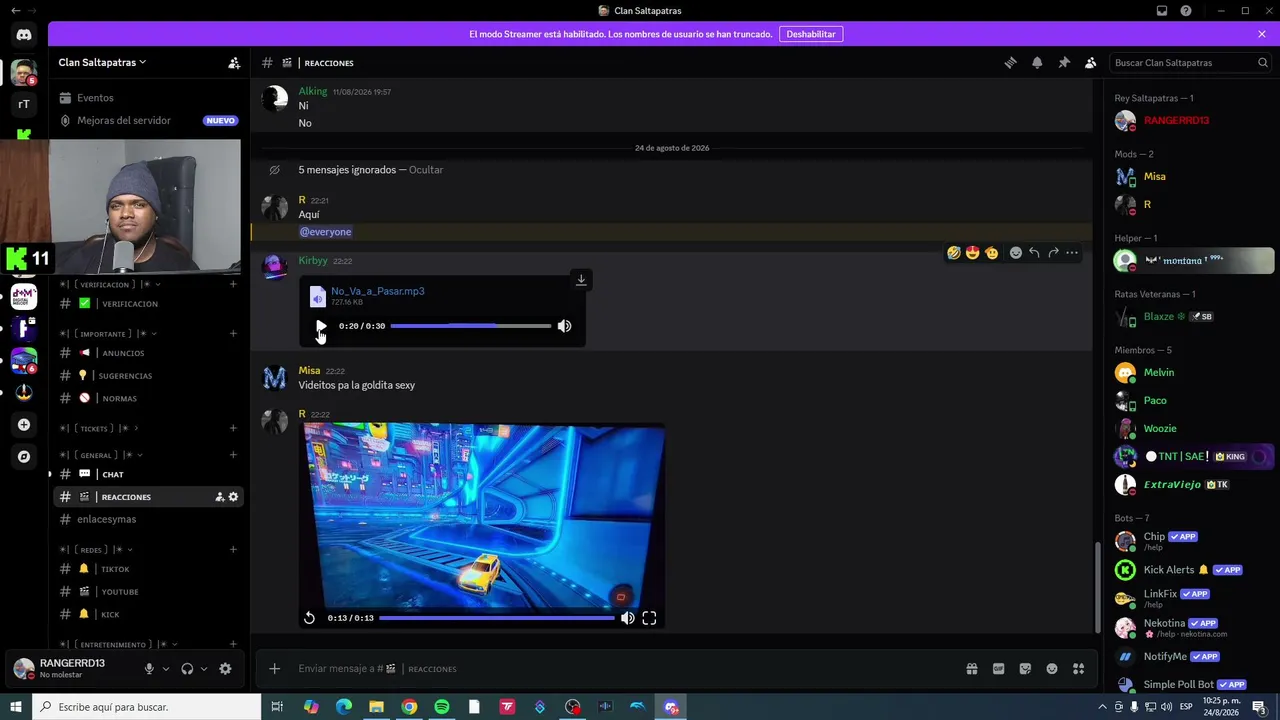Open Mejoras del servidor

pos(148,120)
